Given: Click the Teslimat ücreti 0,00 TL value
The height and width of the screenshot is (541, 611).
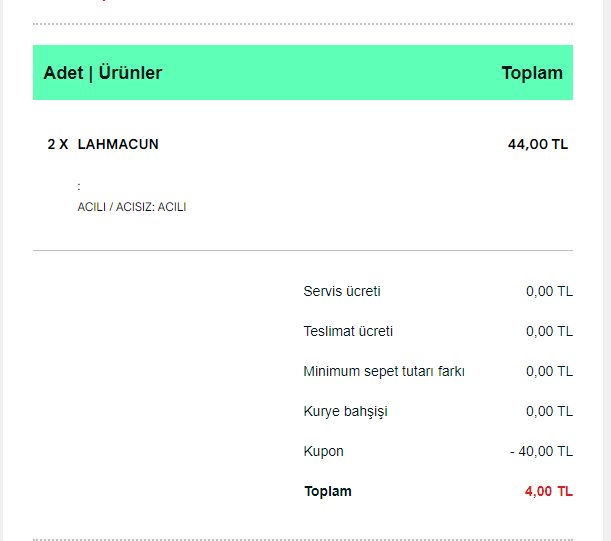Looking at the screenshot, I should click(549, 331).
